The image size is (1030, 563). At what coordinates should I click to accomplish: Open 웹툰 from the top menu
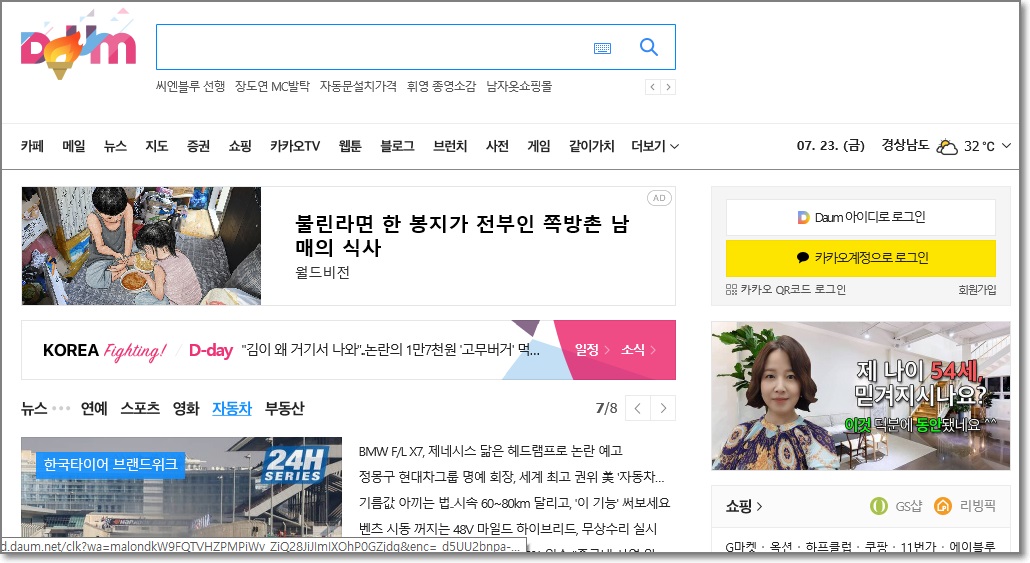pyautogui.click(x=350, y=146)
